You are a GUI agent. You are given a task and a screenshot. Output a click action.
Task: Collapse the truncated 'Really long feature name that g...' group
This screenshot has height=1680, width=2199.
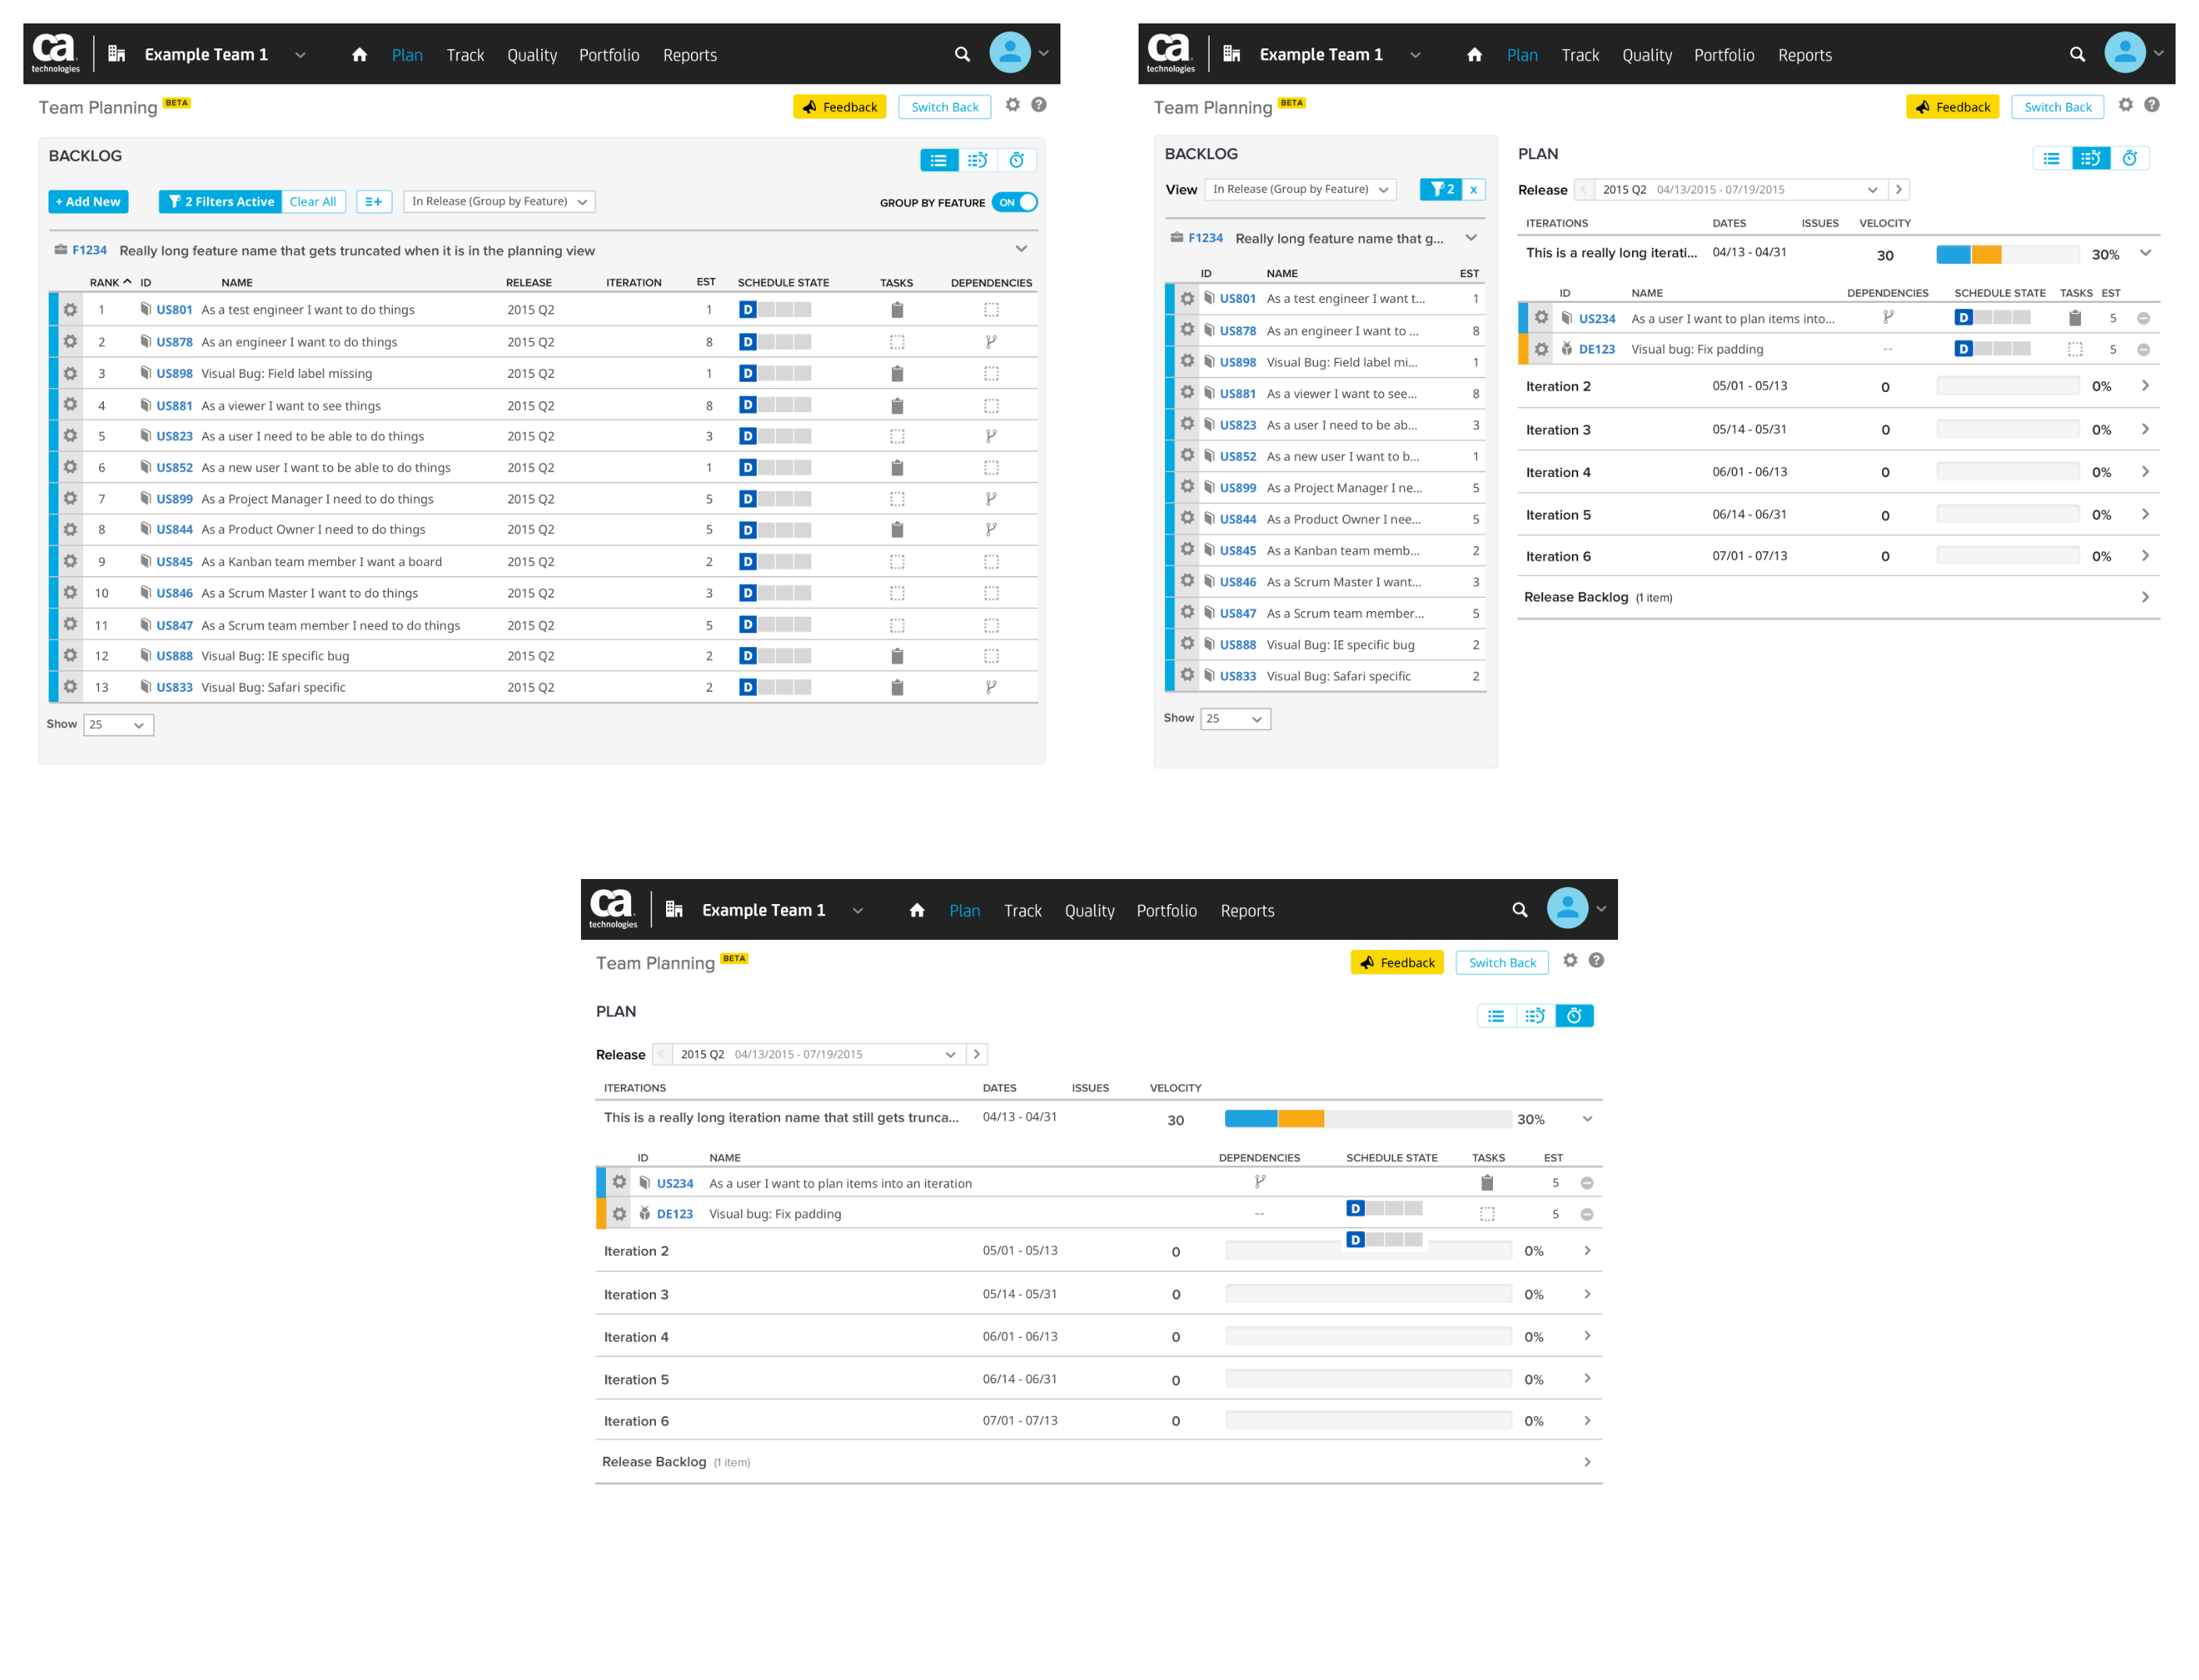pos(1471,238)
